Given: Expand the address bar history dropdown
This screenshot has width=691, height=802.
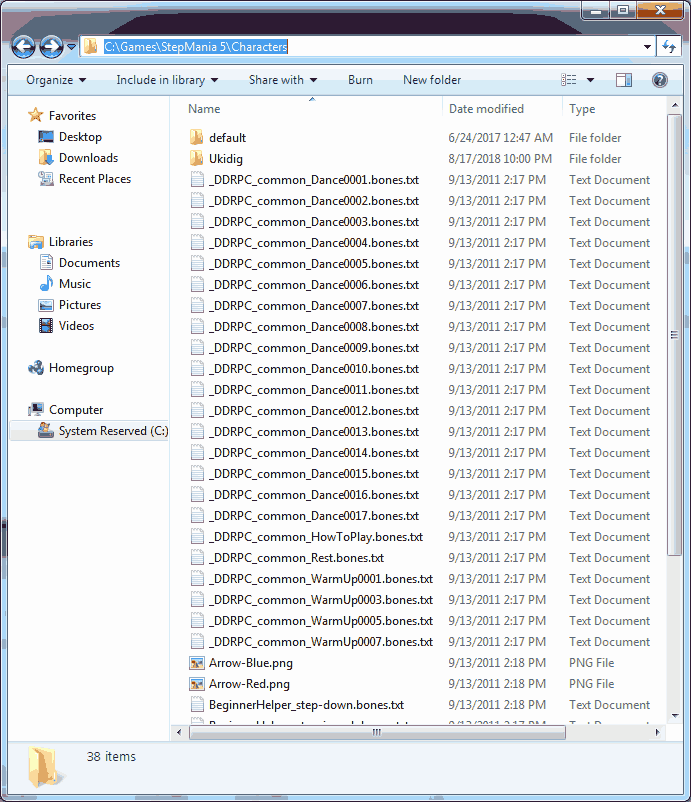Looking at the screenshot, I should (x=647, y=47).
